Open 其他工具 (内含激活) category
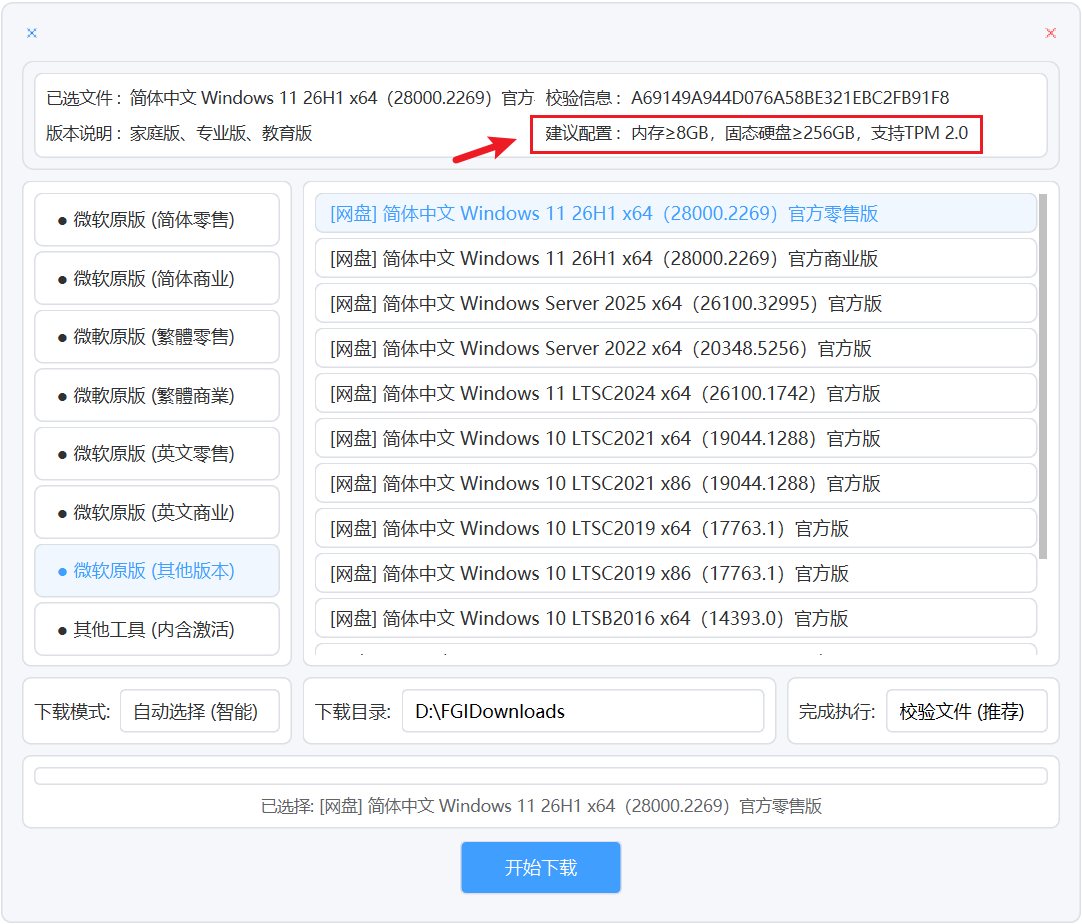 pyautogui.click(x=157, y=629)
